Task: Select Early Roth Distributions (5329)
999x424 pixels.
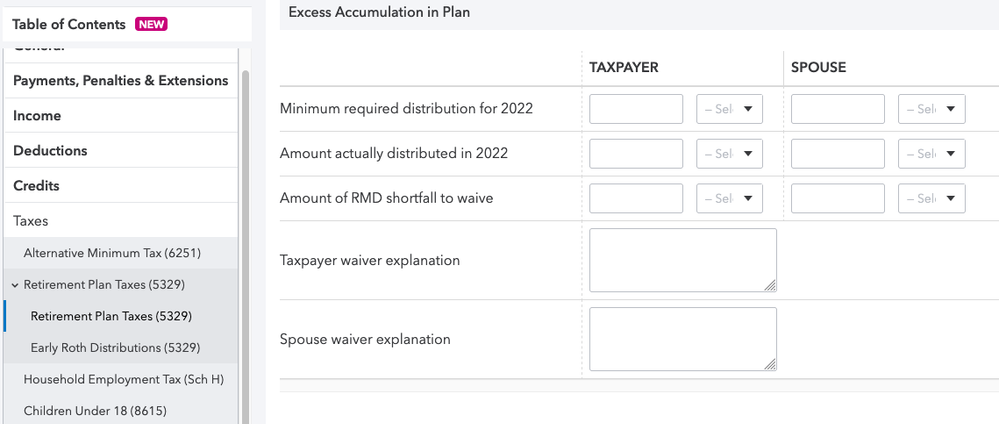Action: [116, 348]
